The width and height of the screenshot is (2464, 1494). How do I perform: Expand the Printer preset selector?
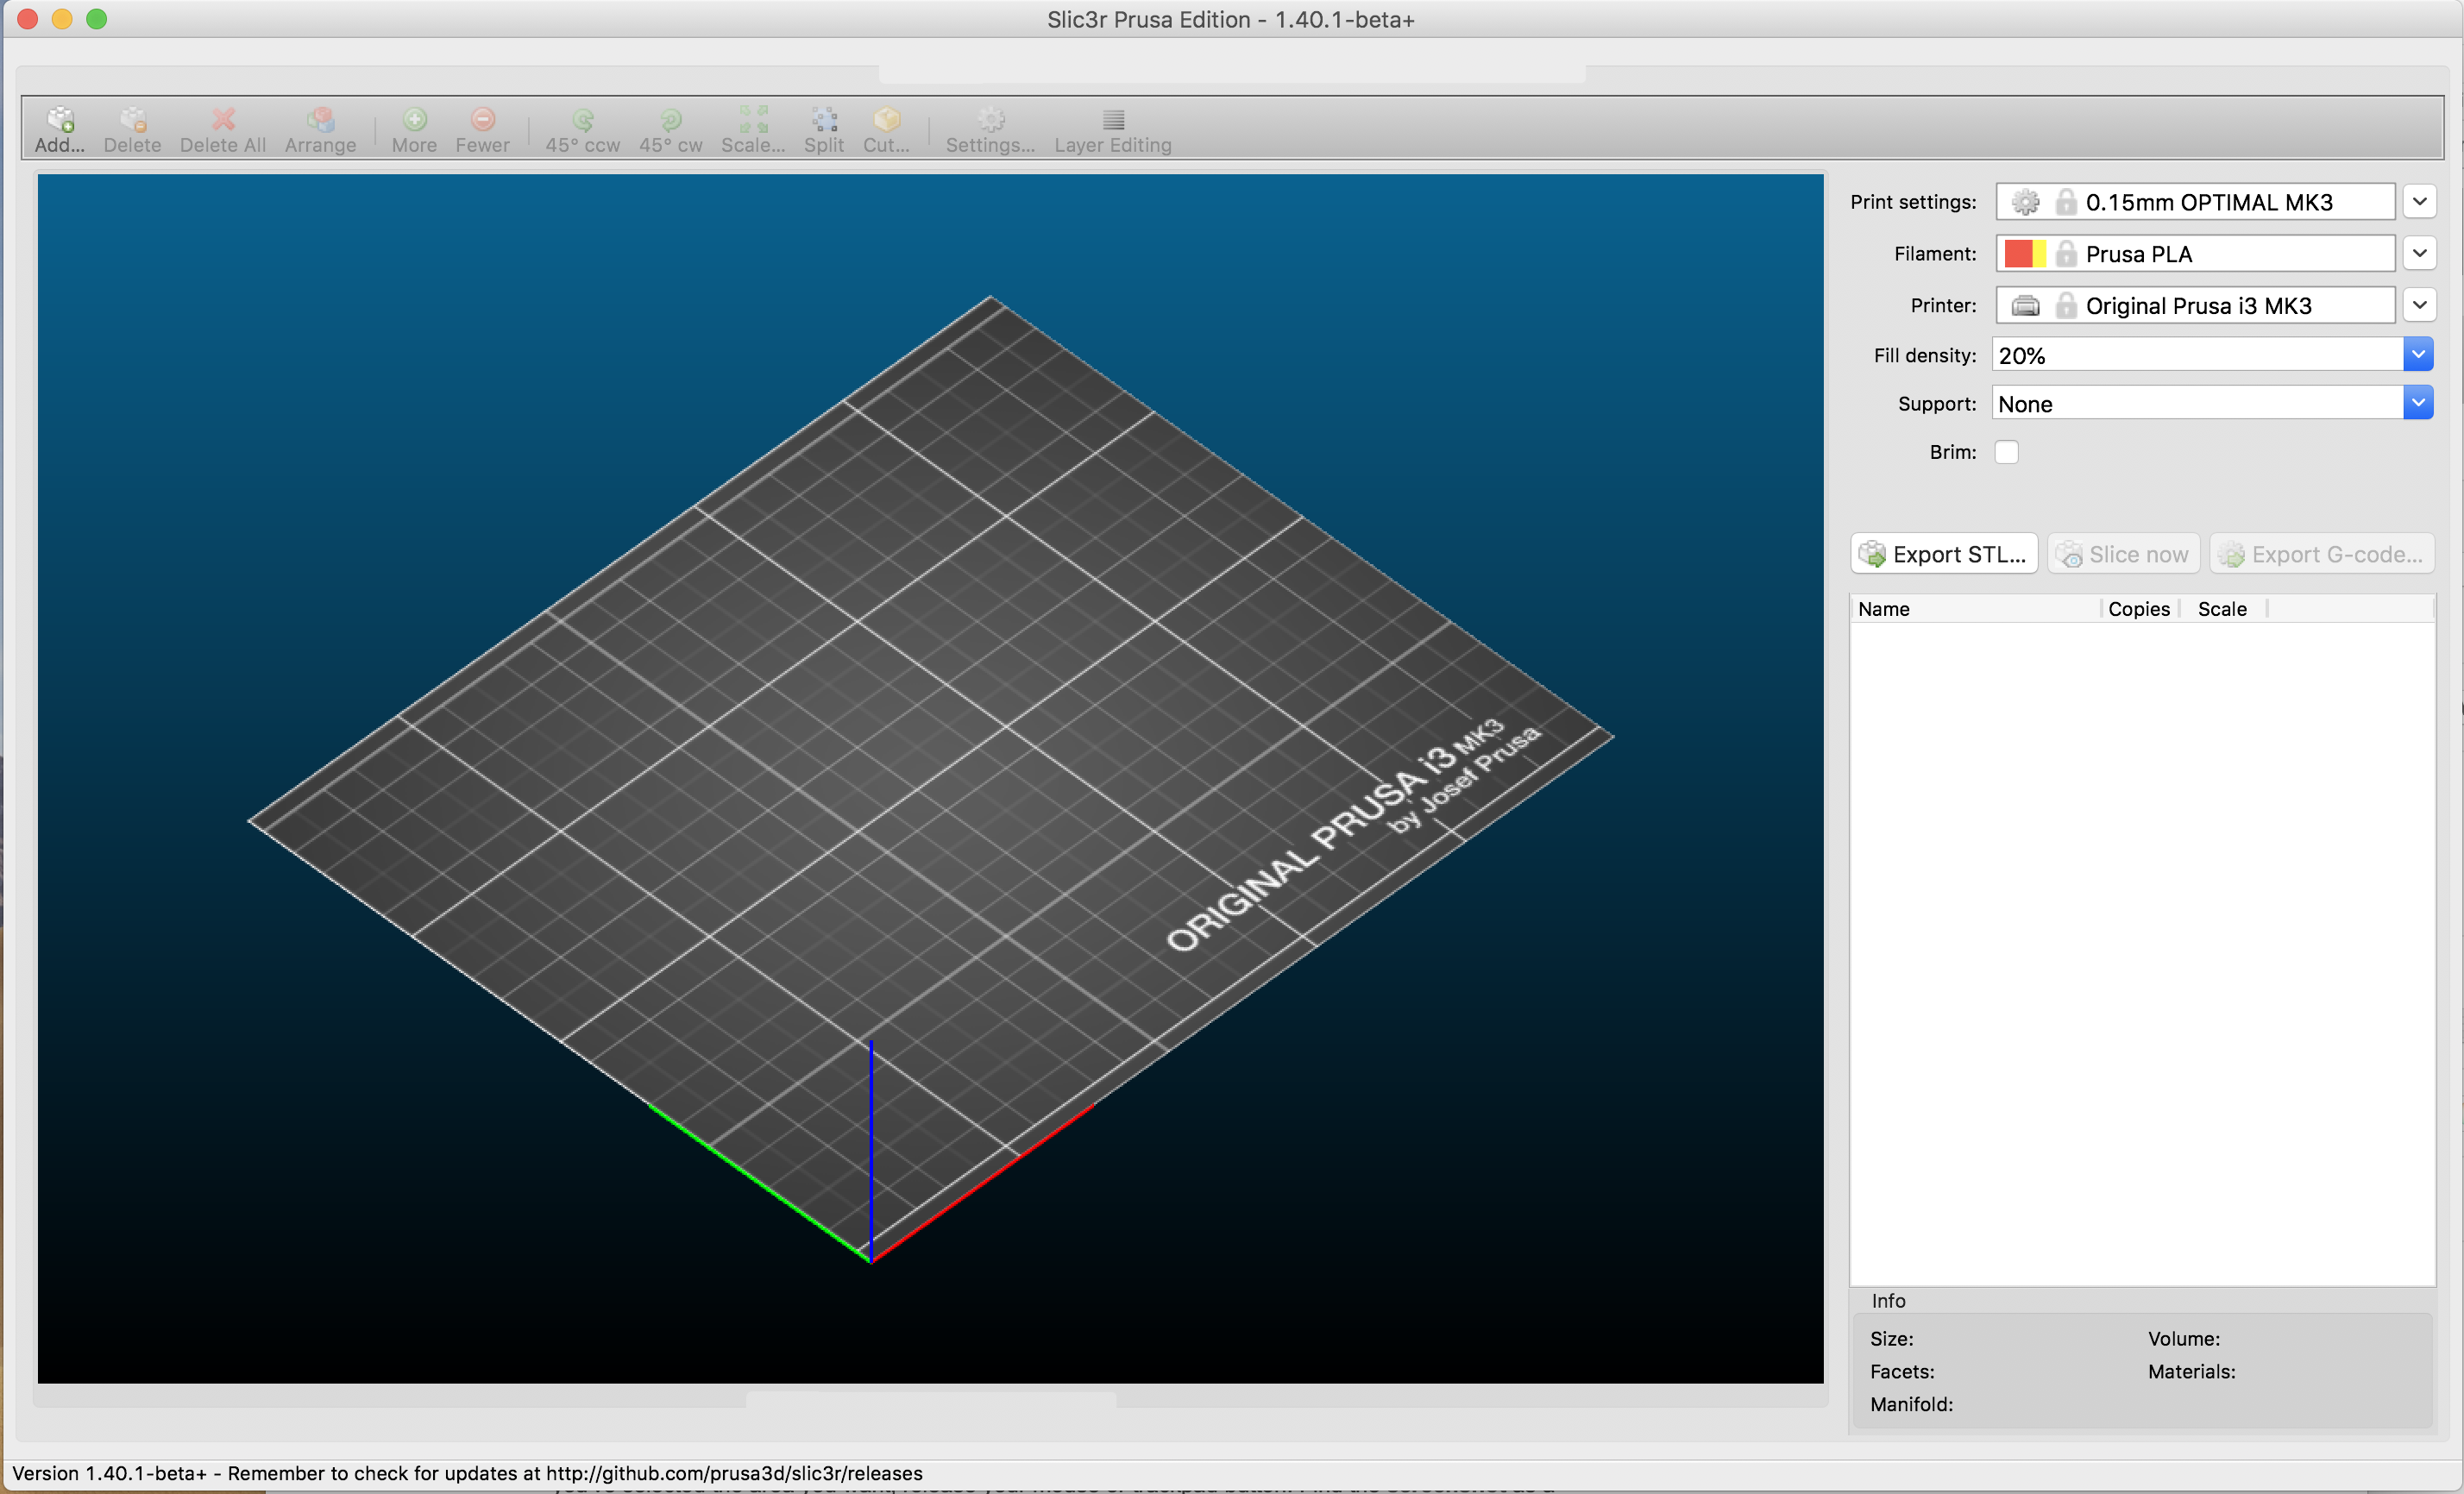pos(2421,305)
